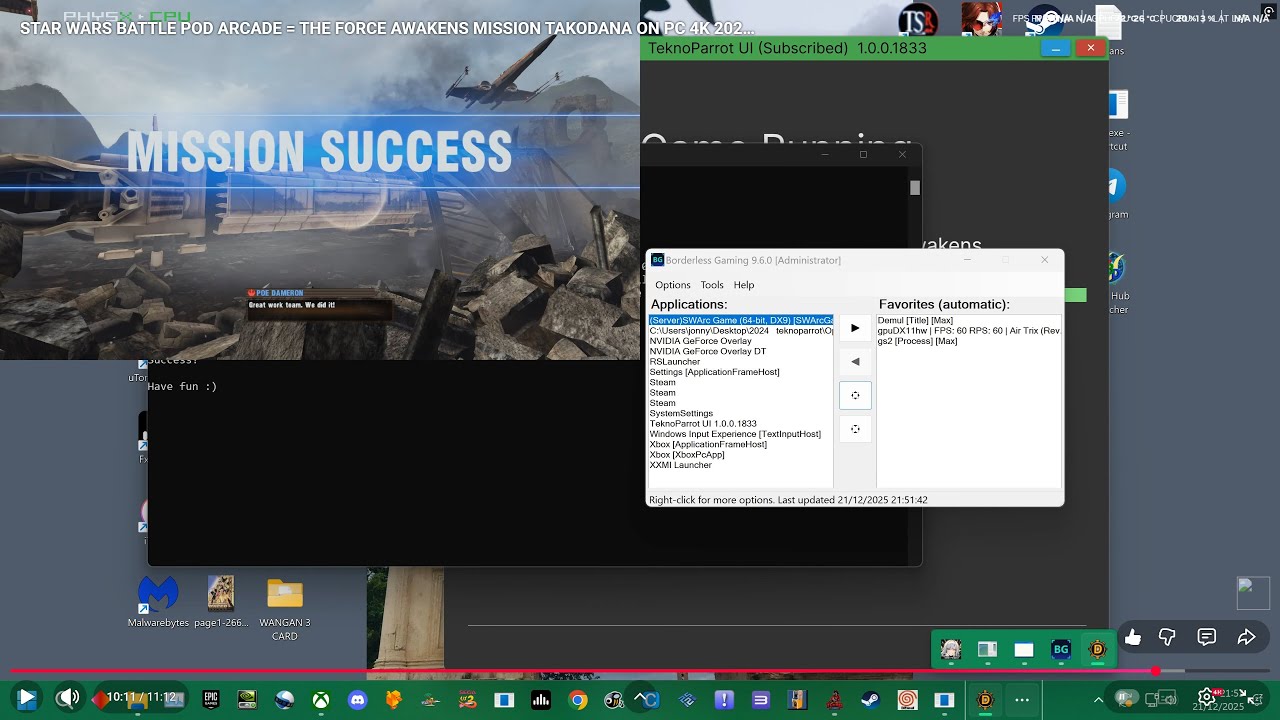
Task: Open Google Chrome from the taskbar
Action: click(578, 700)
